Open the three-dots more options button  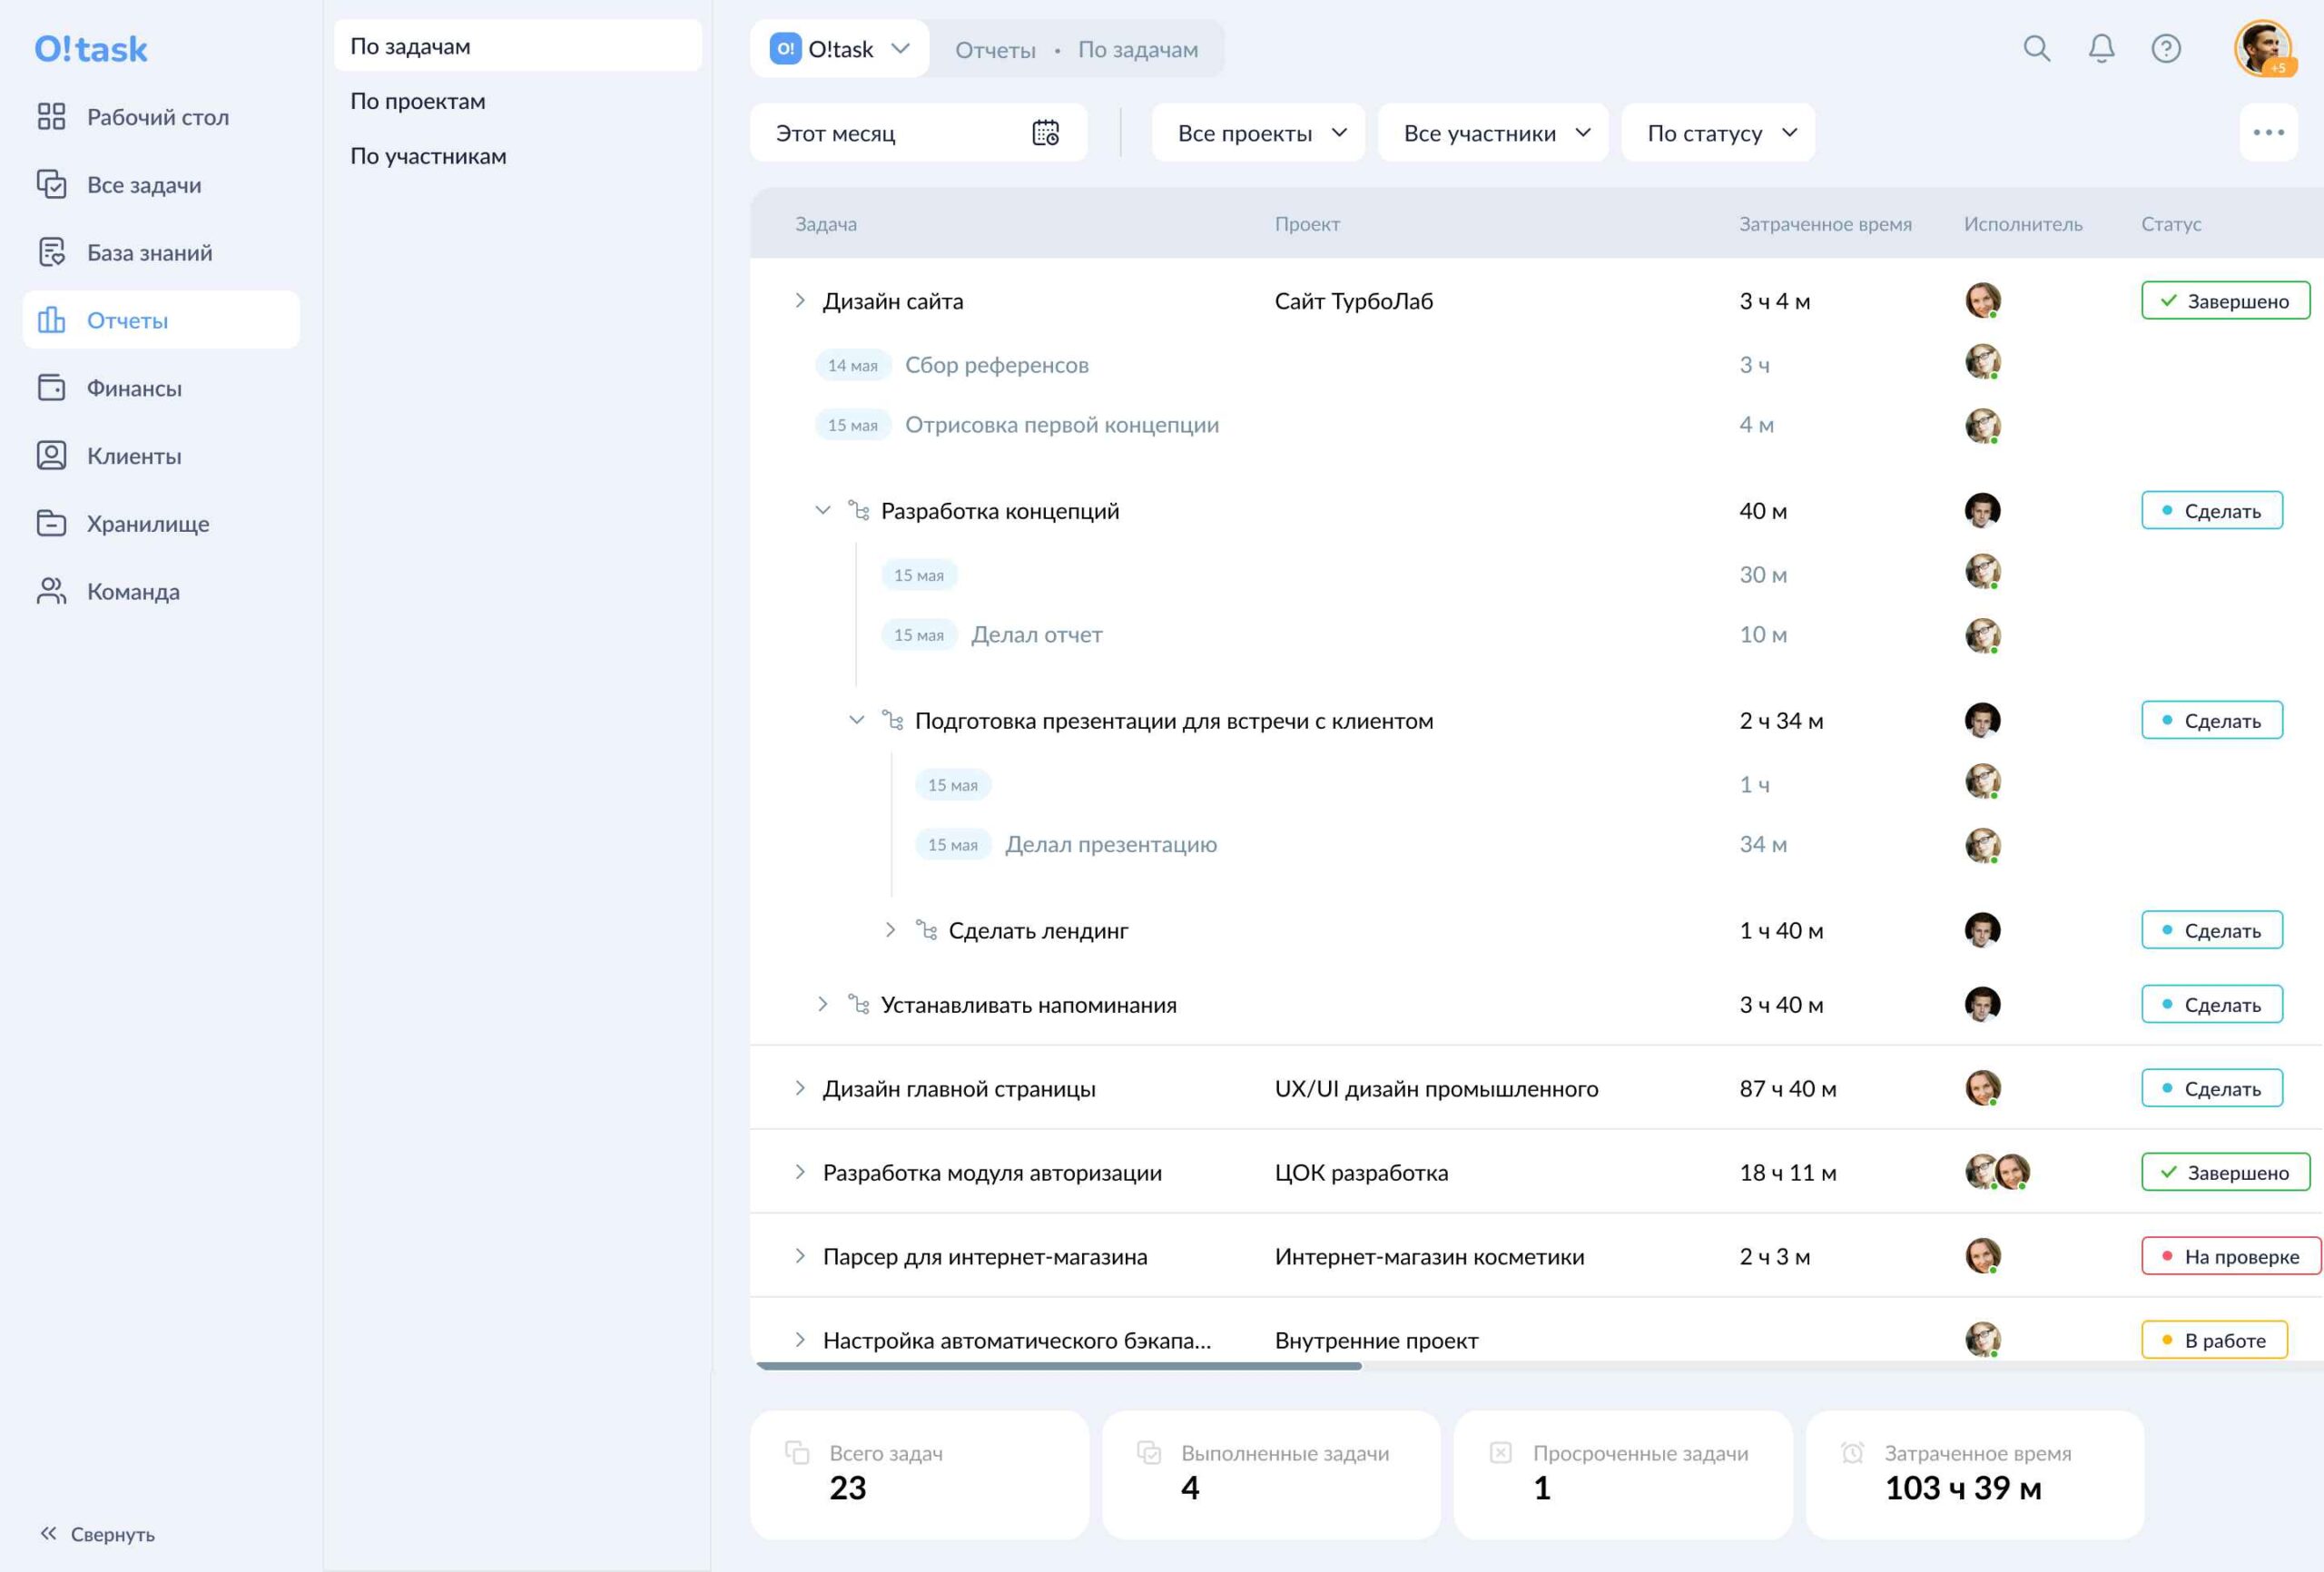(x=2268, y=132)
